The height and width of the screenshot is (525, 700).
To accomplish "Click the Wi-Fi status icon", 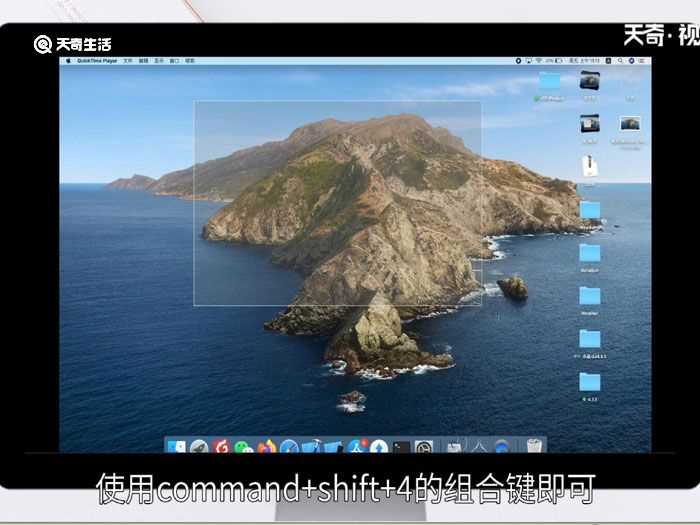I will [538, 61].
